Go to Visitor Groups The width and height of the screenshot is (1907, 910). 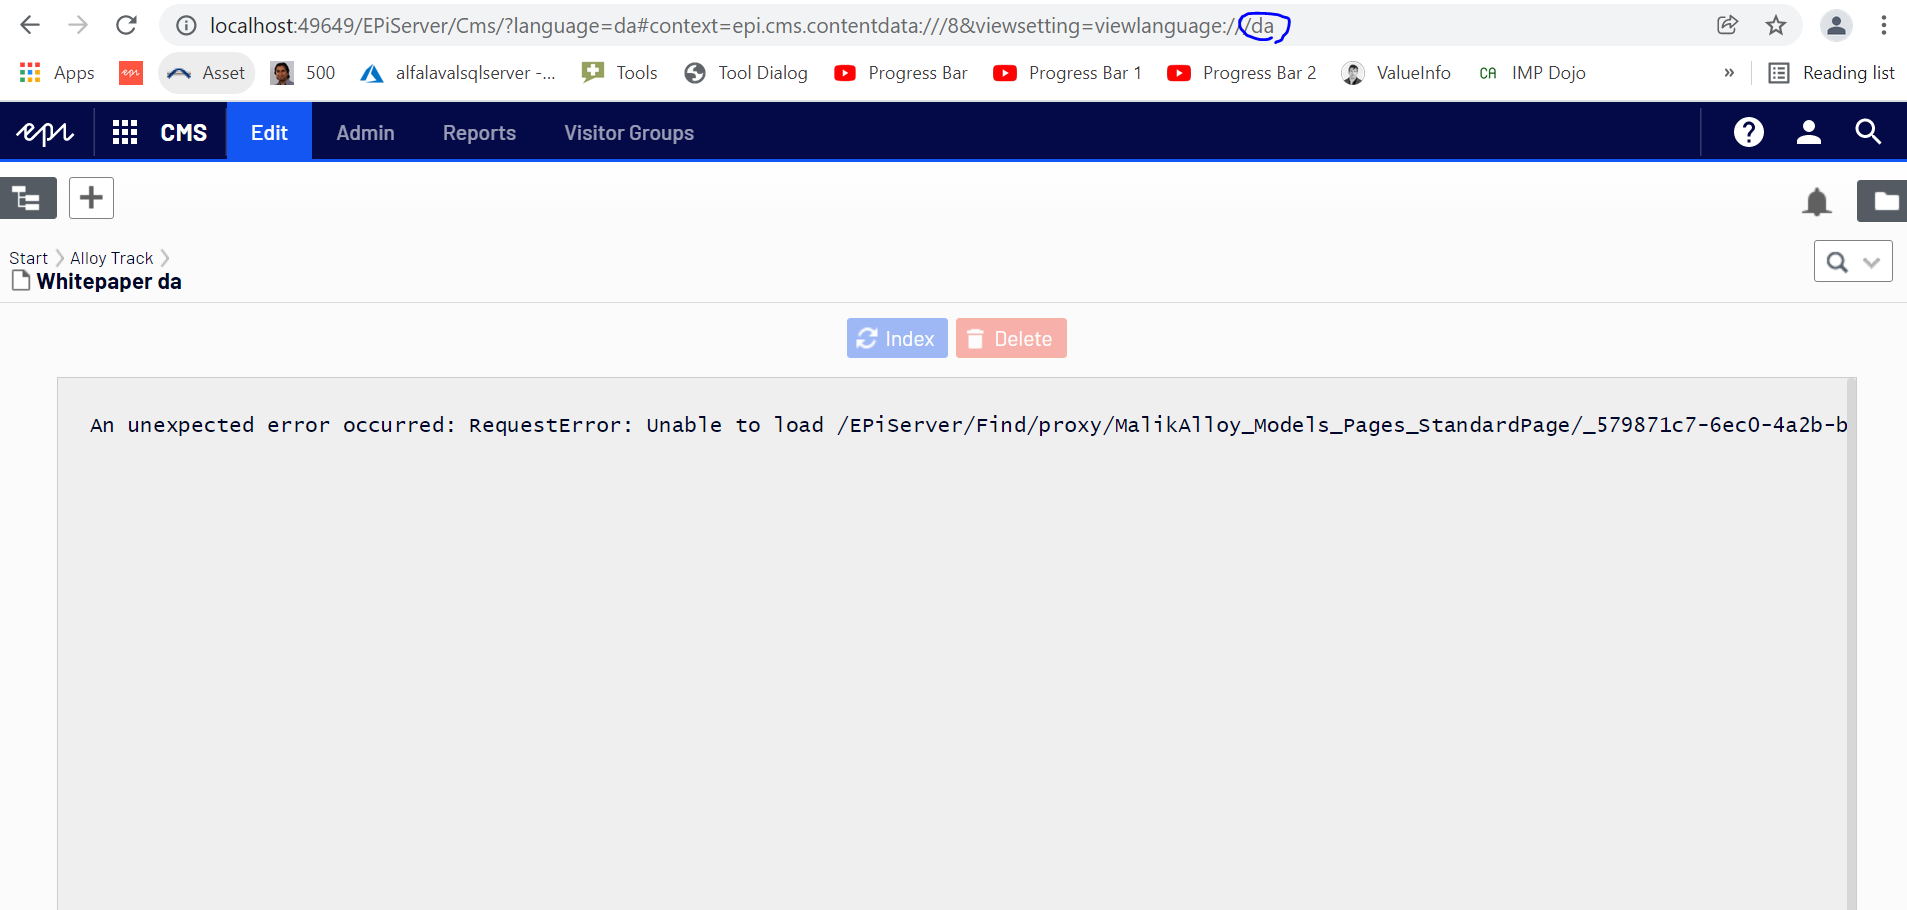628,132
